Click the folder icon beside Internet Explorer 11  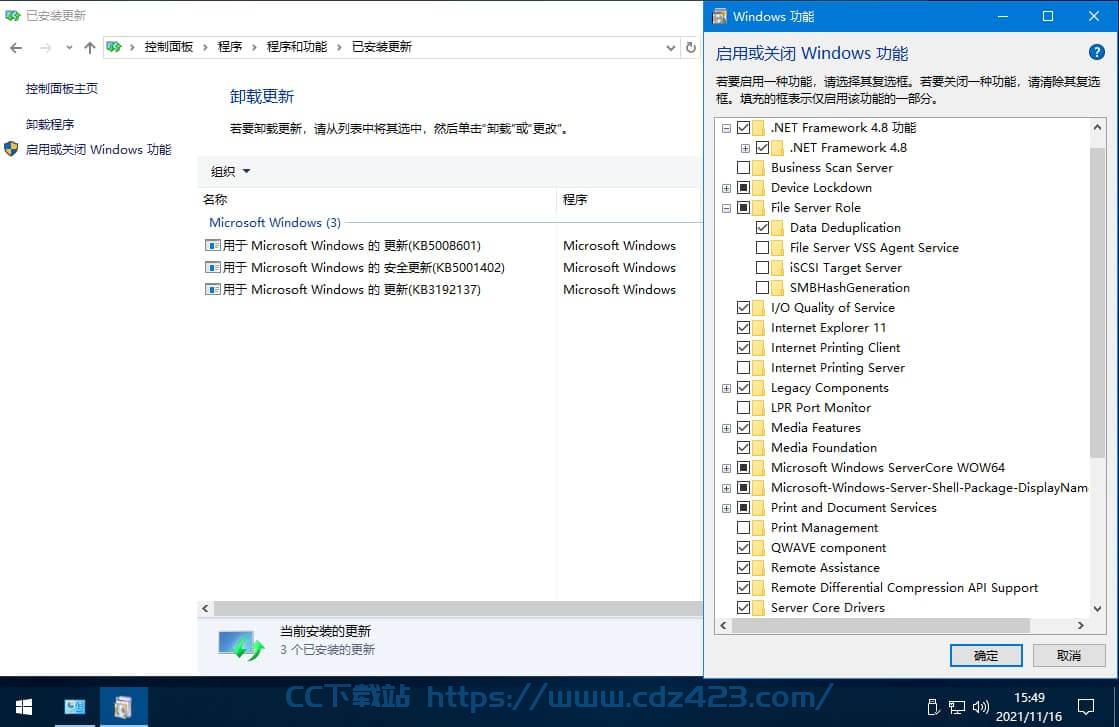pos(758,327)
